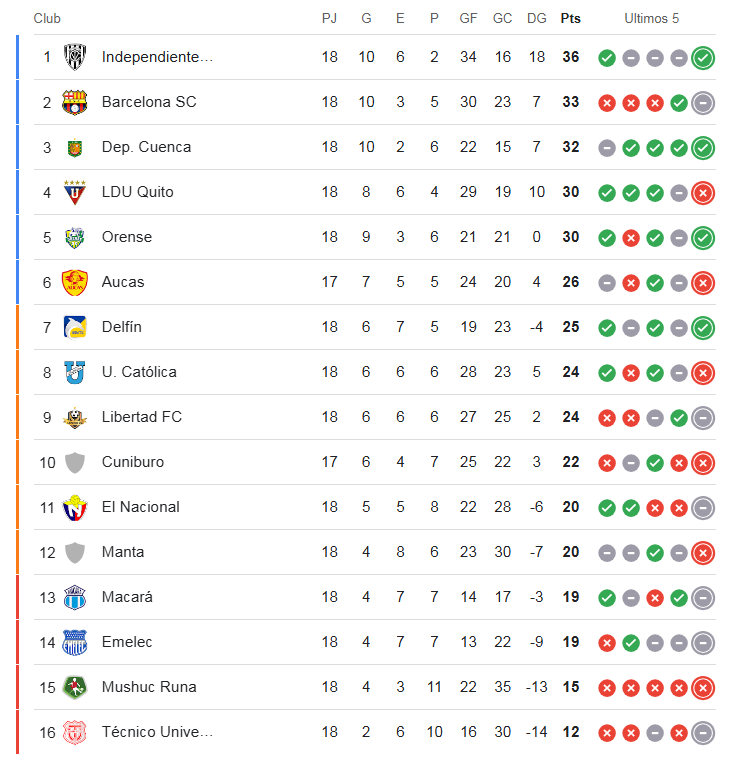The height and width of the screenshot is (775, 737).
Task: Click the Emelec blue crest icon
Action: pyautogui.click(x=75, y=642)
